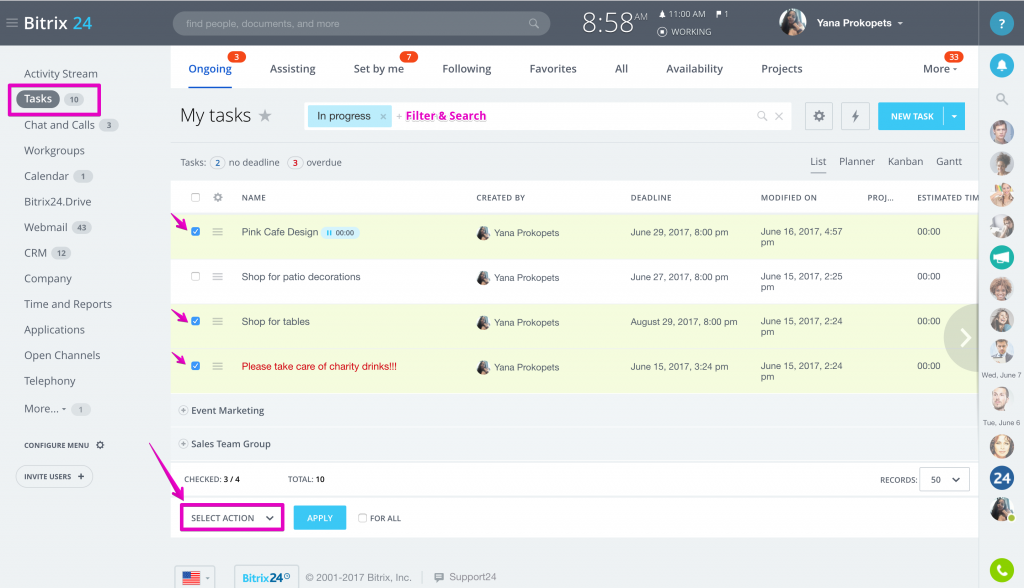Open the Please take care of charity drinks task

[x=319, y=367]
